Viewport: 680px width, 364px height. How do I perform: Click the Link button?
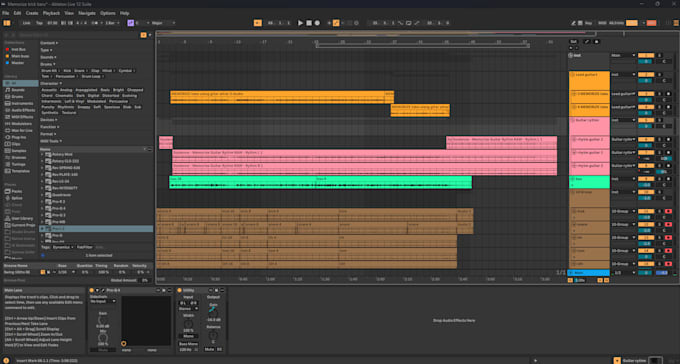click(27, 23)
